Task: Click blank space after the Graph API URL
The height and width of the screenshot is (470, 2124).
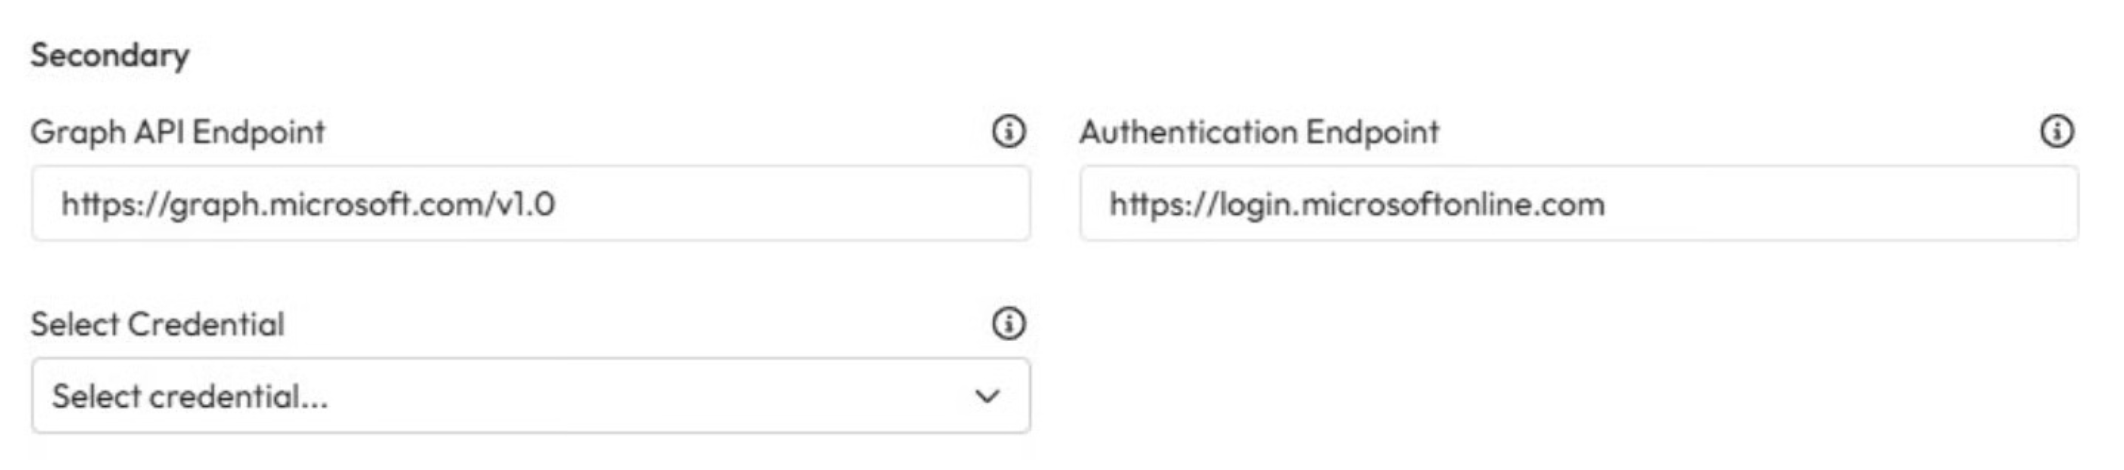Action: pos(800,204)
